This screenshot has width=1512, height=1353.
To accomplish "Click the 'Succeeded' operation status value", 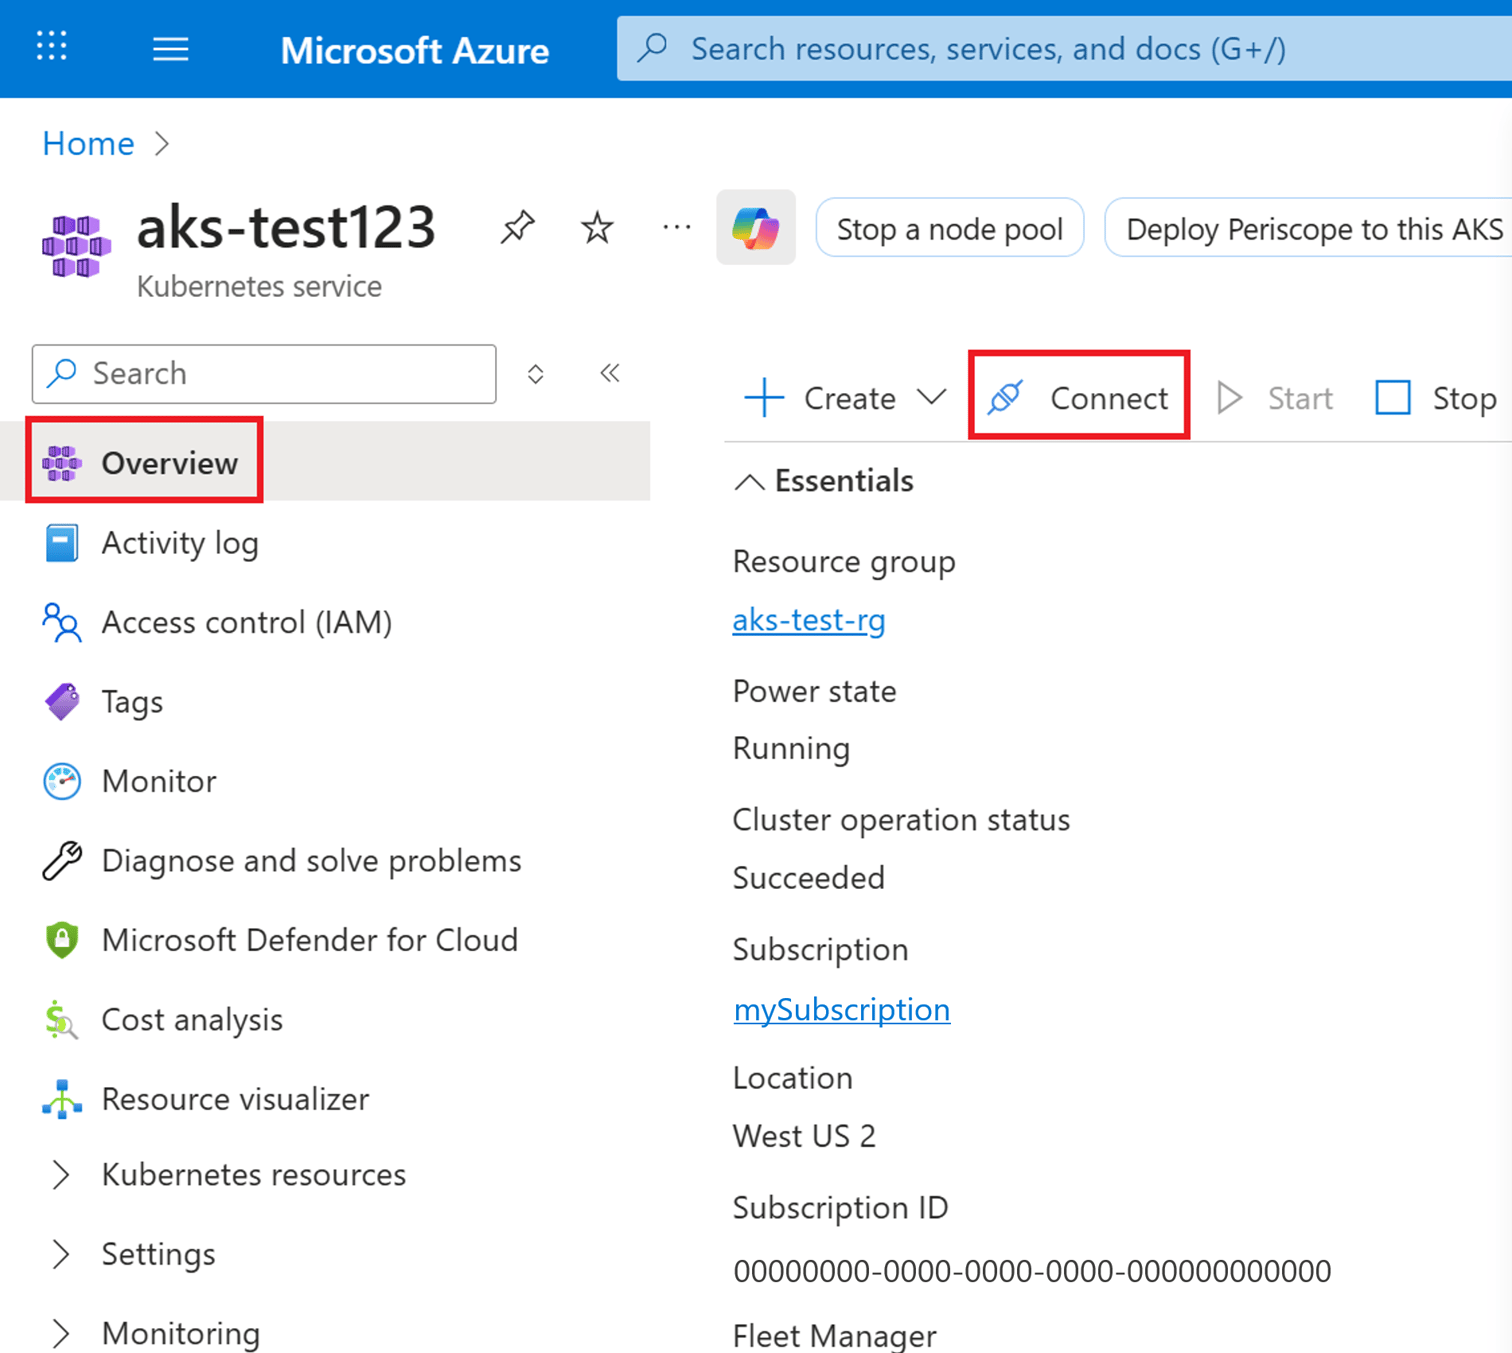I will (808, 878).
